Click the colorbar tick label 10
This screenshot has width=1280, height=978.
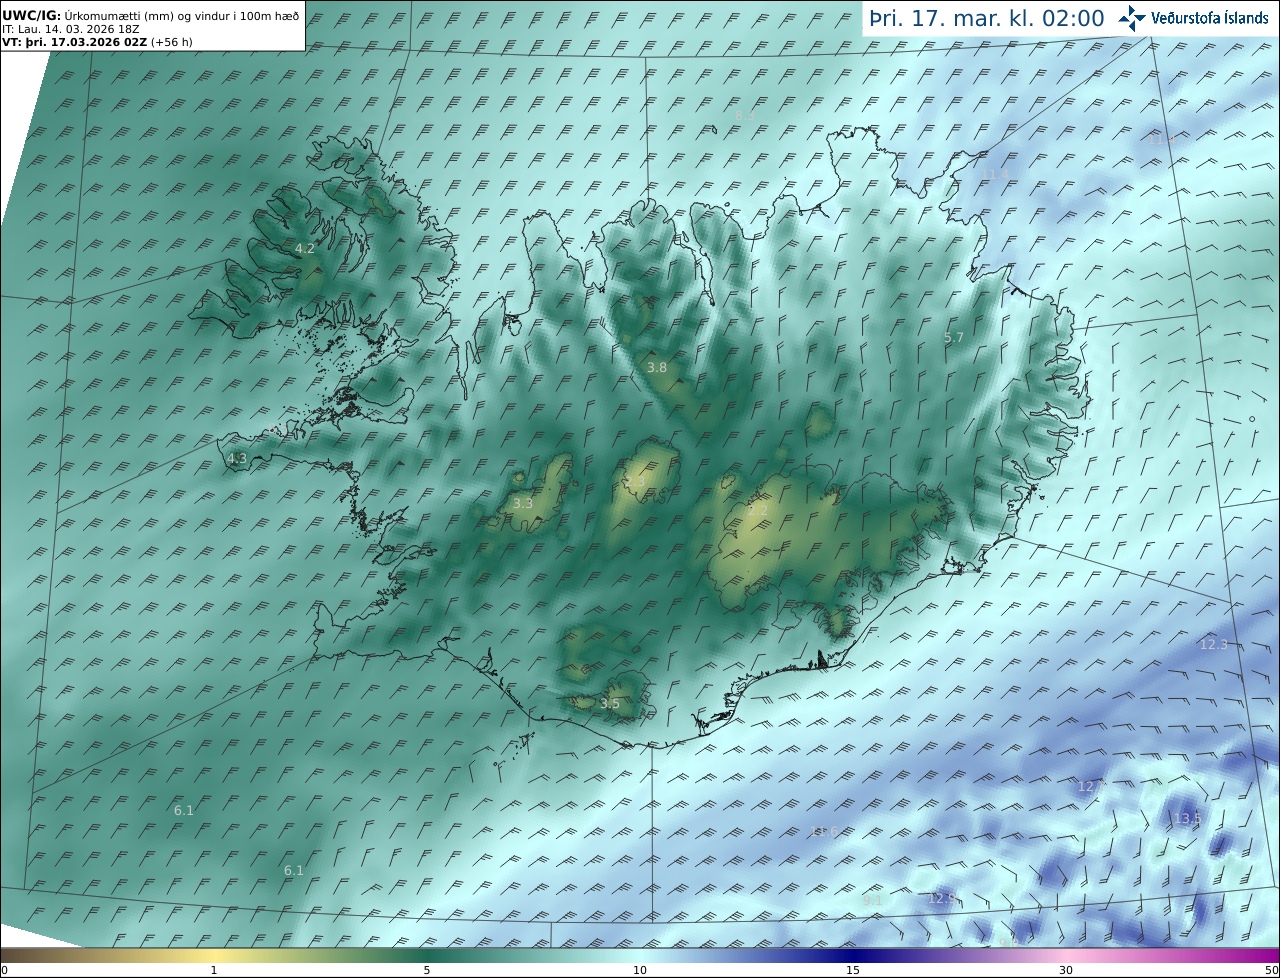point(640,970)
